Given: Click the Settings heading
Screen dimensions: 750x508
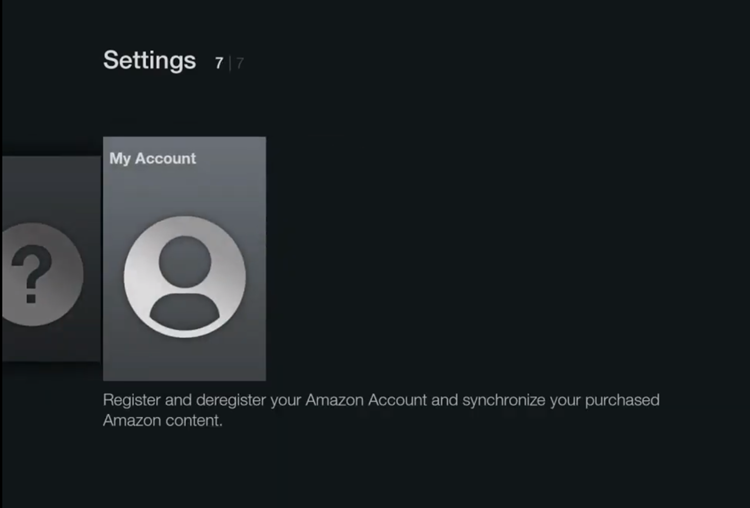Looking at the screenshot, I should (x=150, y=61).
